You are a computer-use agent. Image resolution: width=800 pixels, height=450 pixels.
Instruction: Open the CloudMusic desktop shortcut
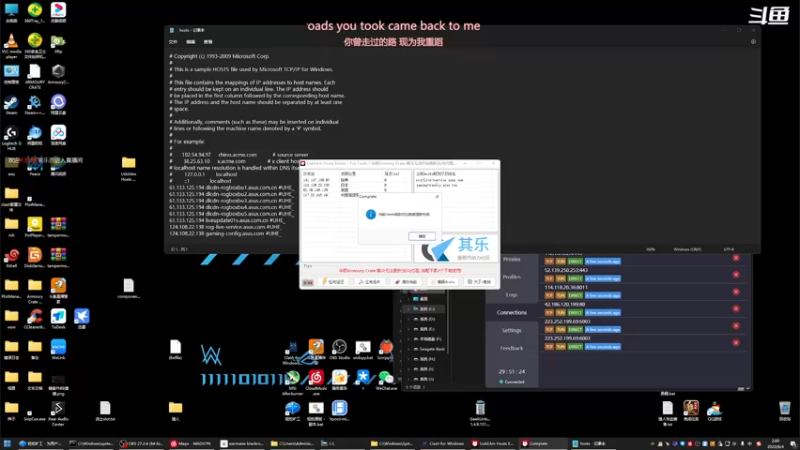(x=316, y=383)
